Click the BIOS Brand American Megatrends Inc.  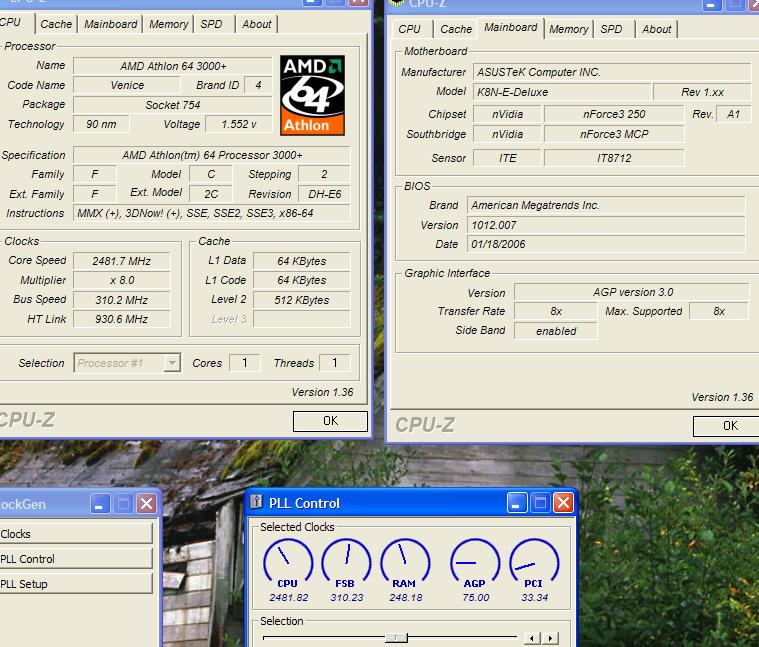[606, 205]
